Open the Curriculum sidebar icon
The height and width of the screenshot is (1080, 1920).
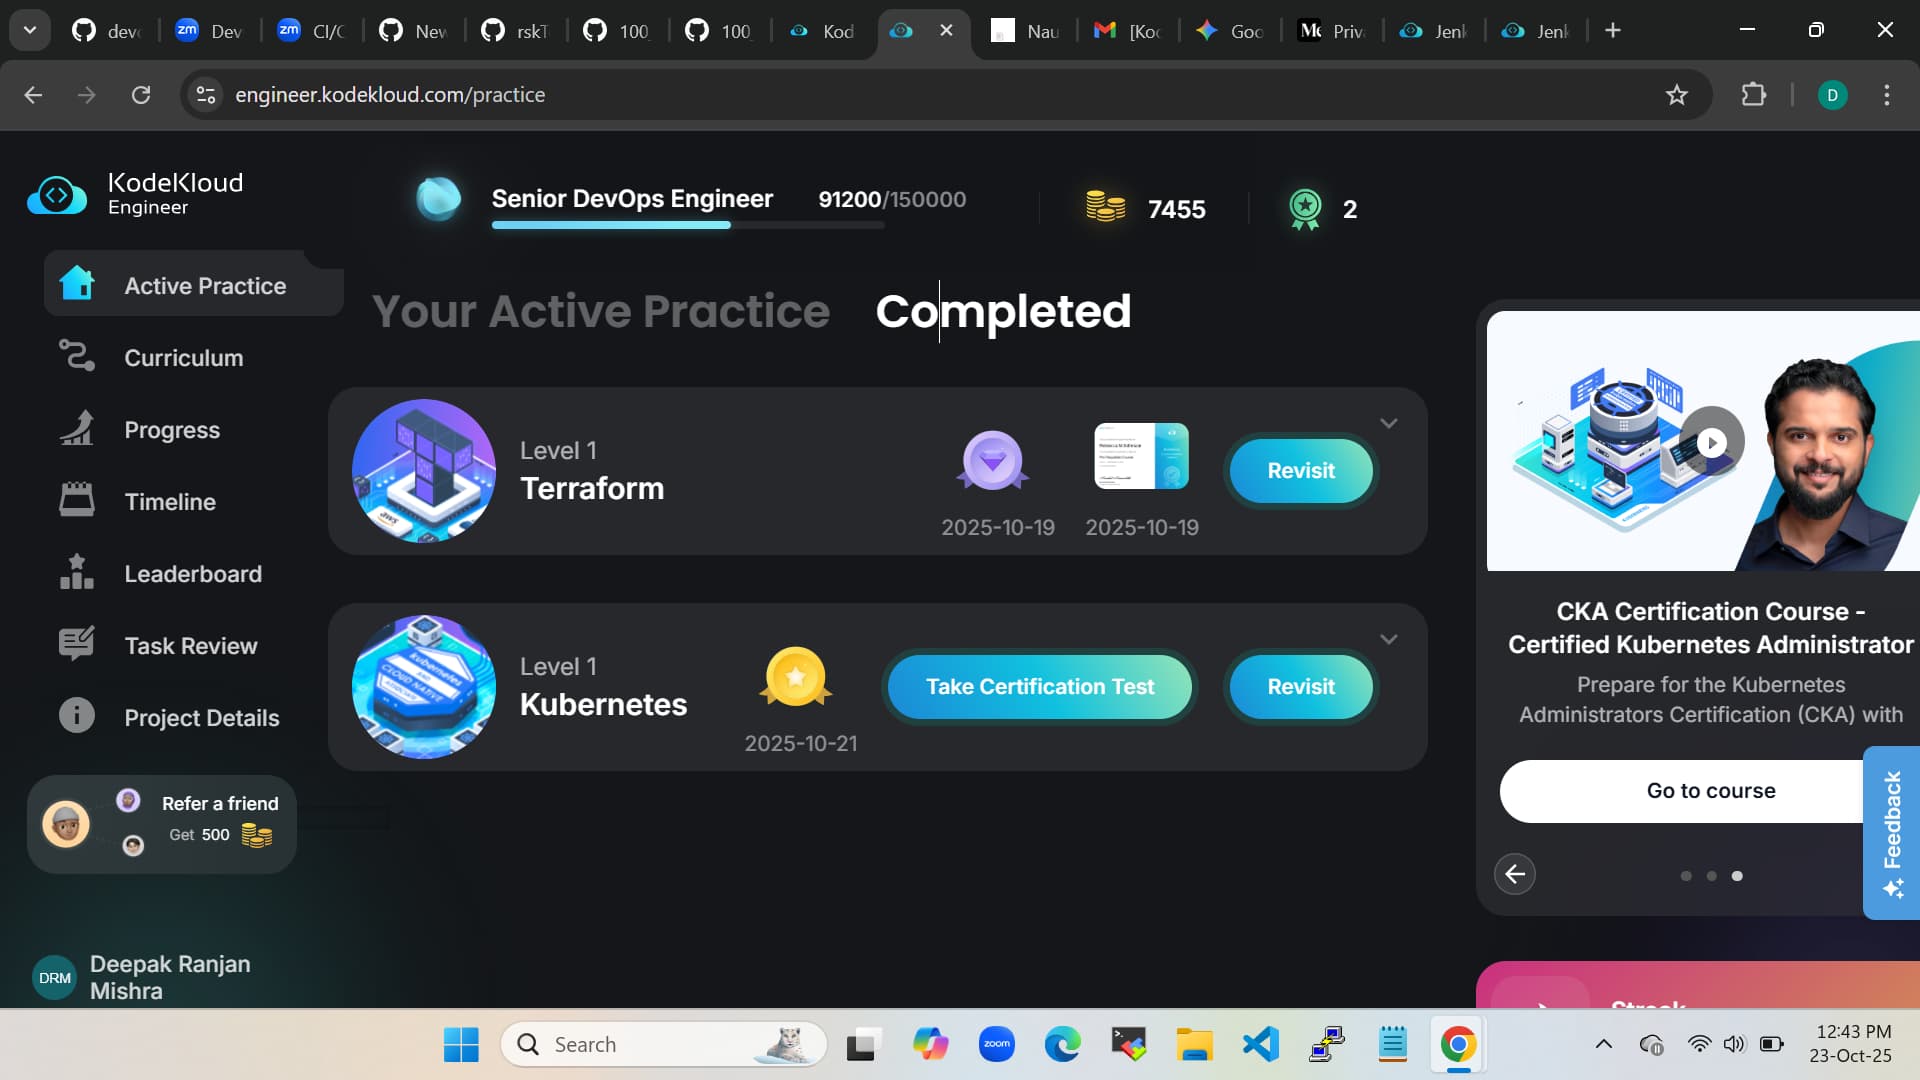tap(76, 357)
